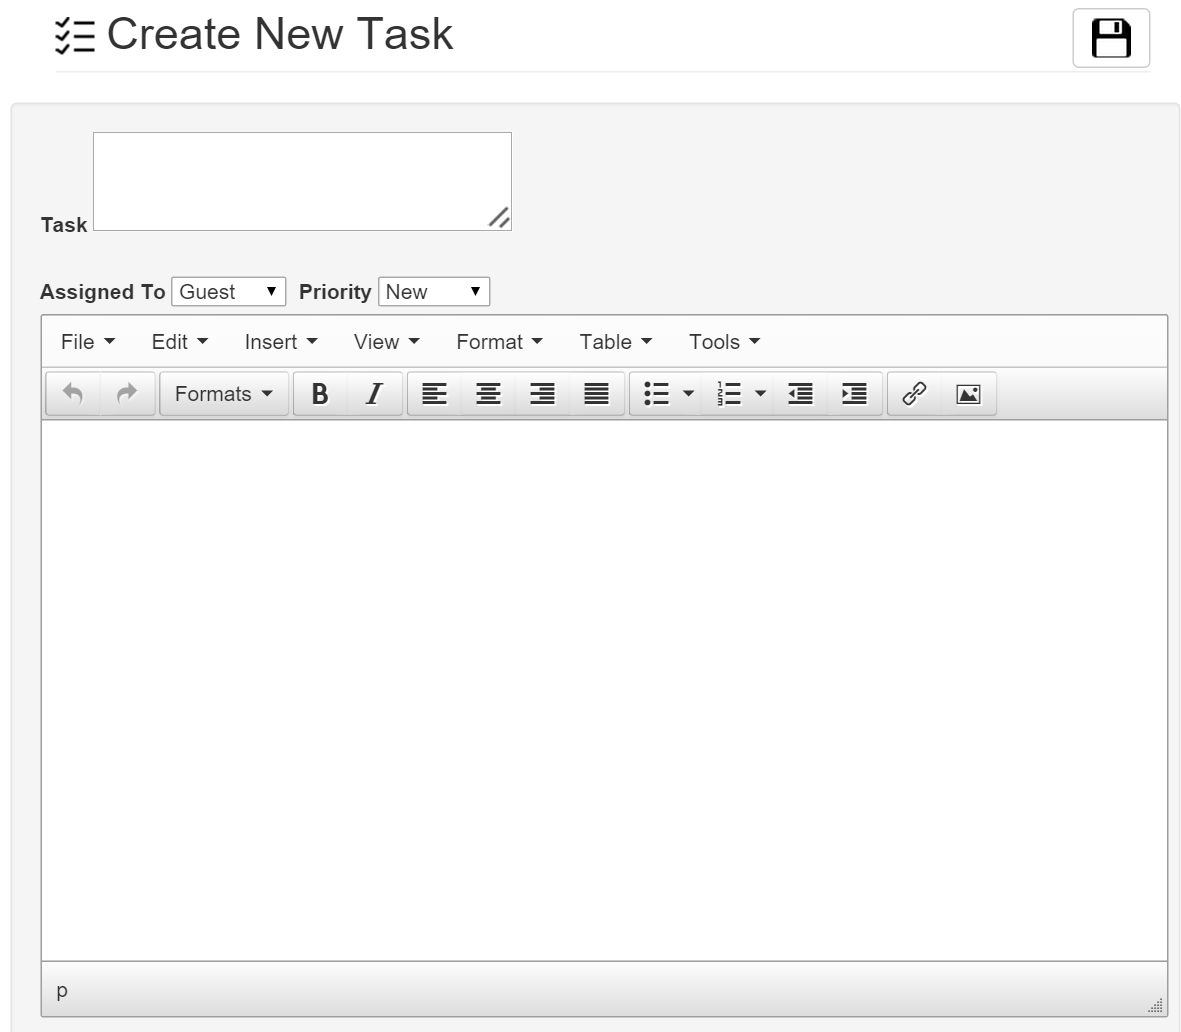Open the Priority dropdown showing New
This screenshot has height=1032, width=1181.
434,292
